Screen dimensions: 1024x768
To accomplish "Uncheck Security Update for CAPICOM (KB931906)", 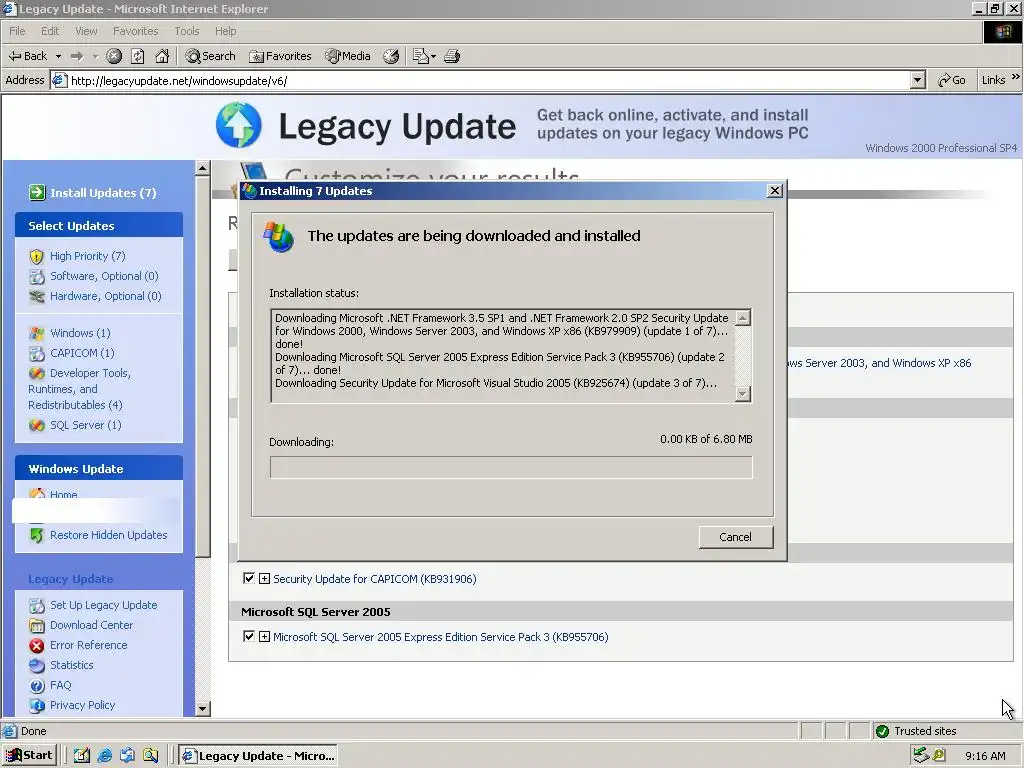I will click(249, 578).
